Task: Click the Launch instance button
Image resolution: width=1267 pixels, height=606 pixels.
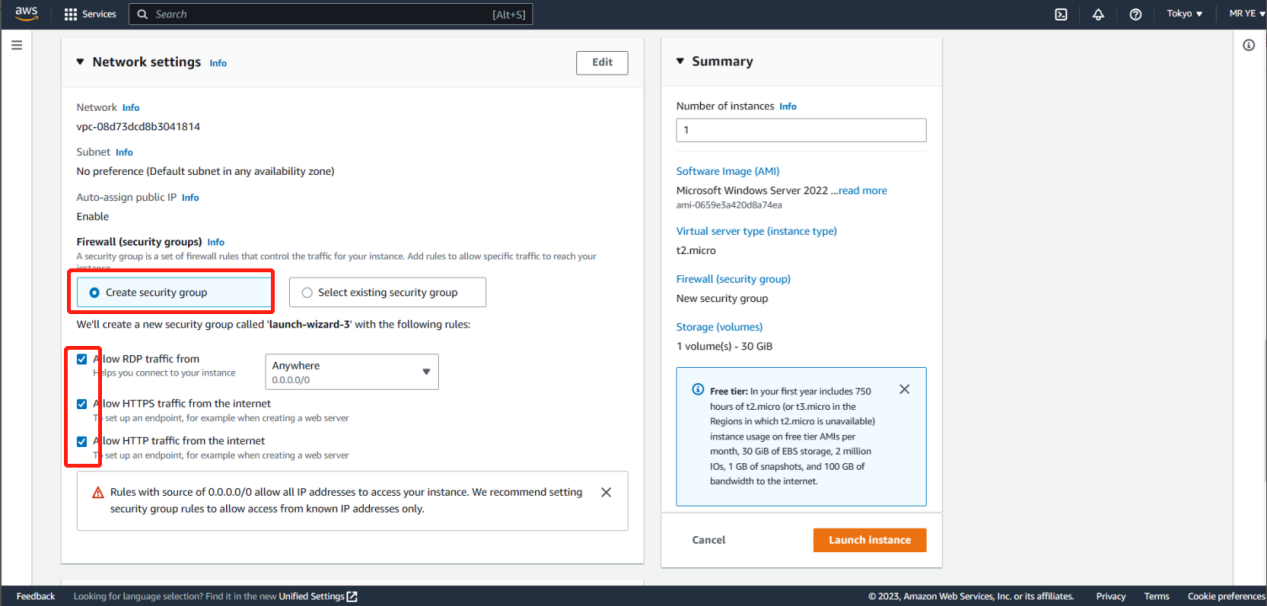Action: 869,540
